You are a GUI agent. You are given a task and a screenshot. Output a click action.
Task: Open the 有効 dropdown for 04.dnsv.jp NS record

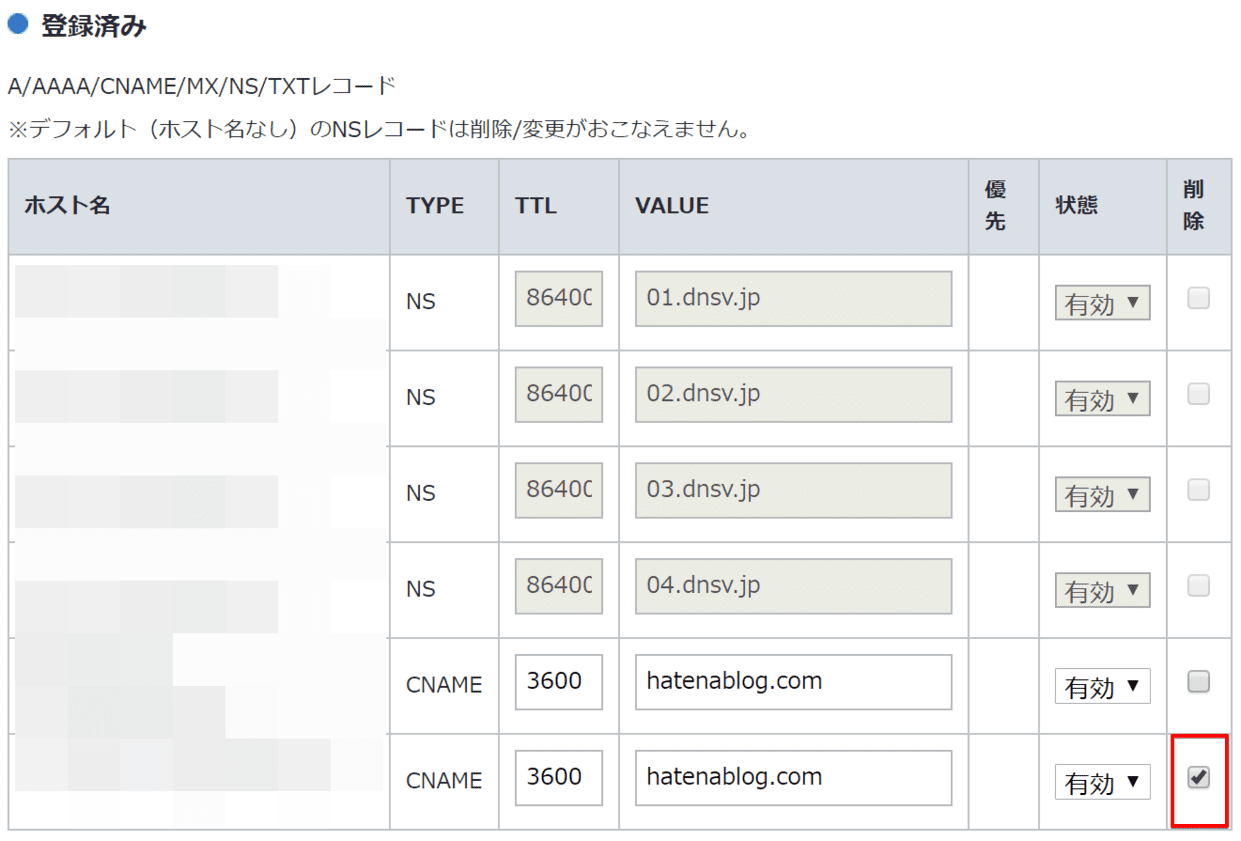coord(1101,591)
